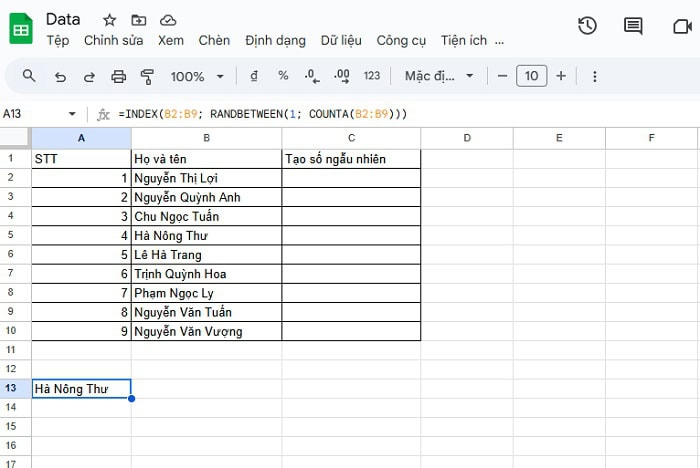This screenshot has height=468, width=700.
Task: Click the move to folder icon
Action: coord(138,20)
